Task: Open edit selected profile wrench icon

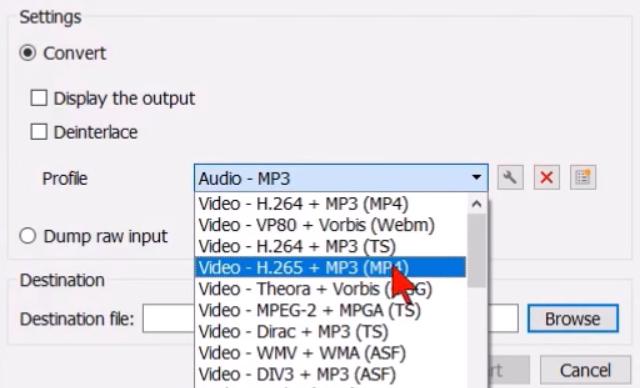Action: click(x=510, y=177)
